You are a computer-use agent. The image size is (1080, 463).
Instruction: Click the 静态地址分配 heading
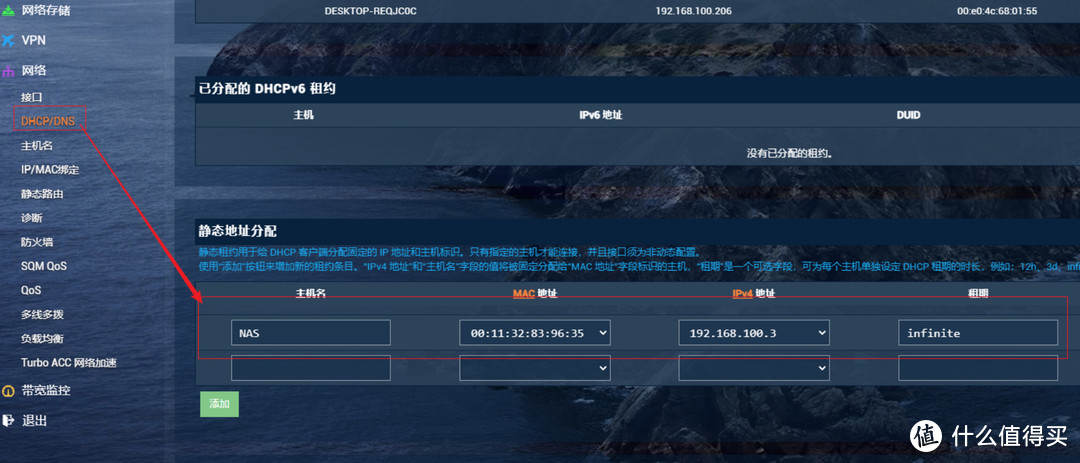[x=238, y=231]
